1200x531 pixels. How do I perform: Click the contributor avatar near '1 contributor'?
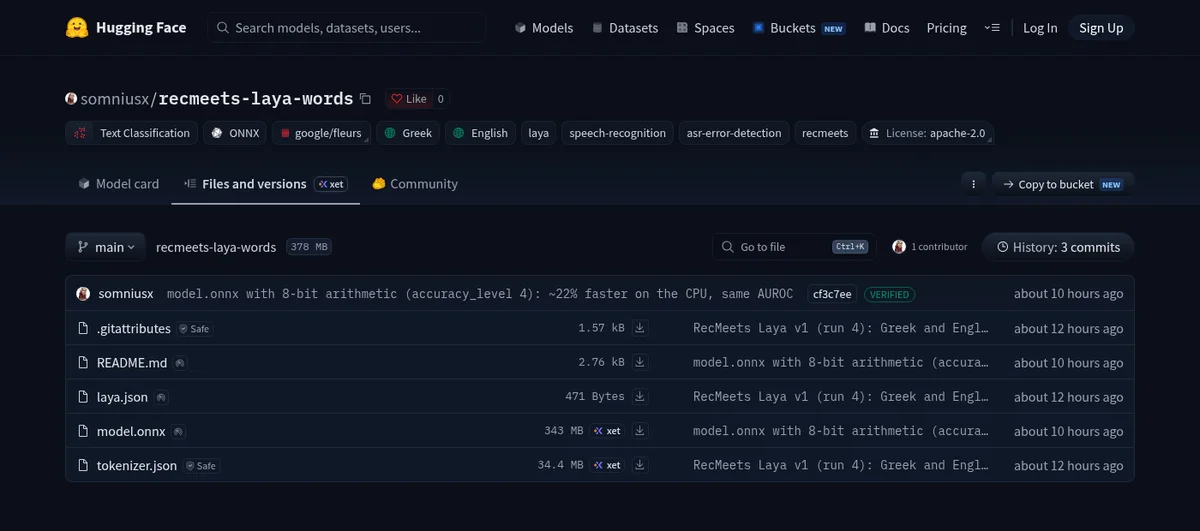[899, 246]
